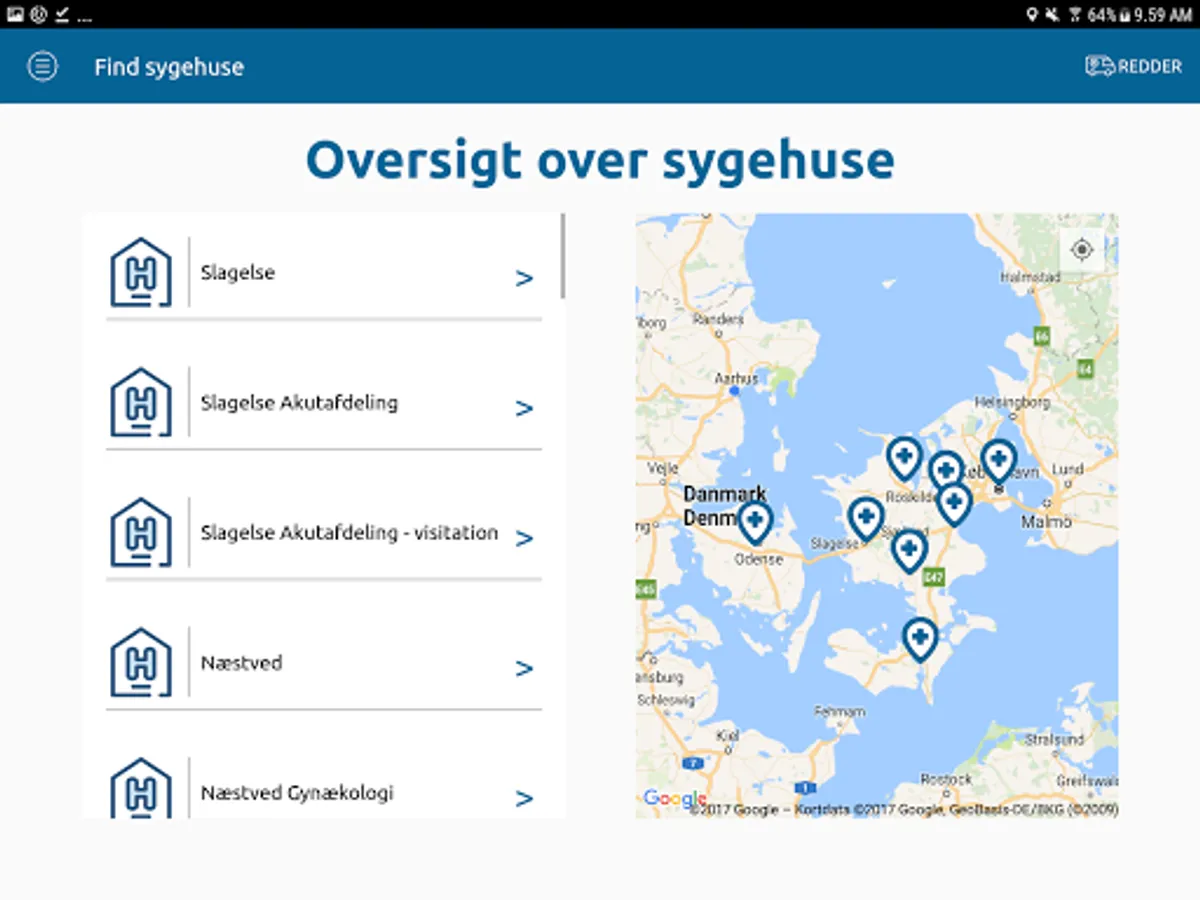Click the Oversigt over sygehuse heading

[x=600, y=160]
